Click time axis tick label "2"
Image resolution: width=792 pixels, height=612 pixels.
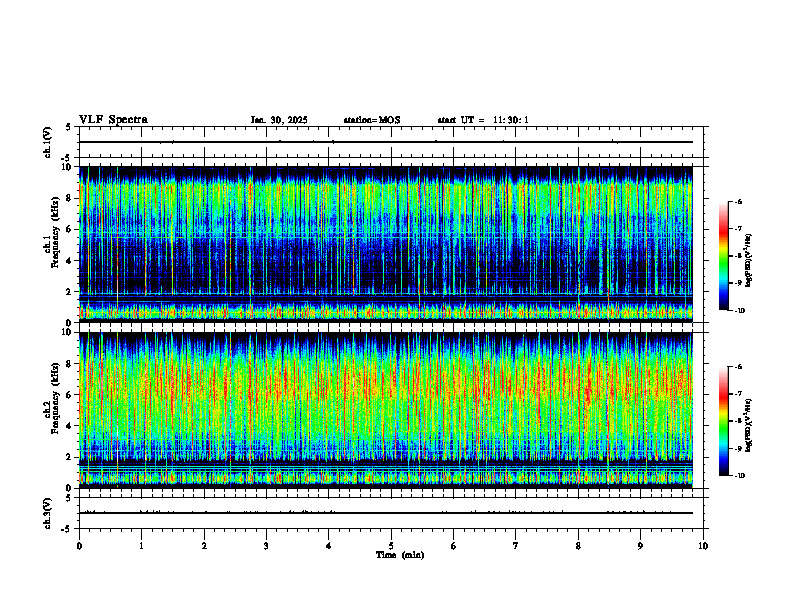point(204,546)
